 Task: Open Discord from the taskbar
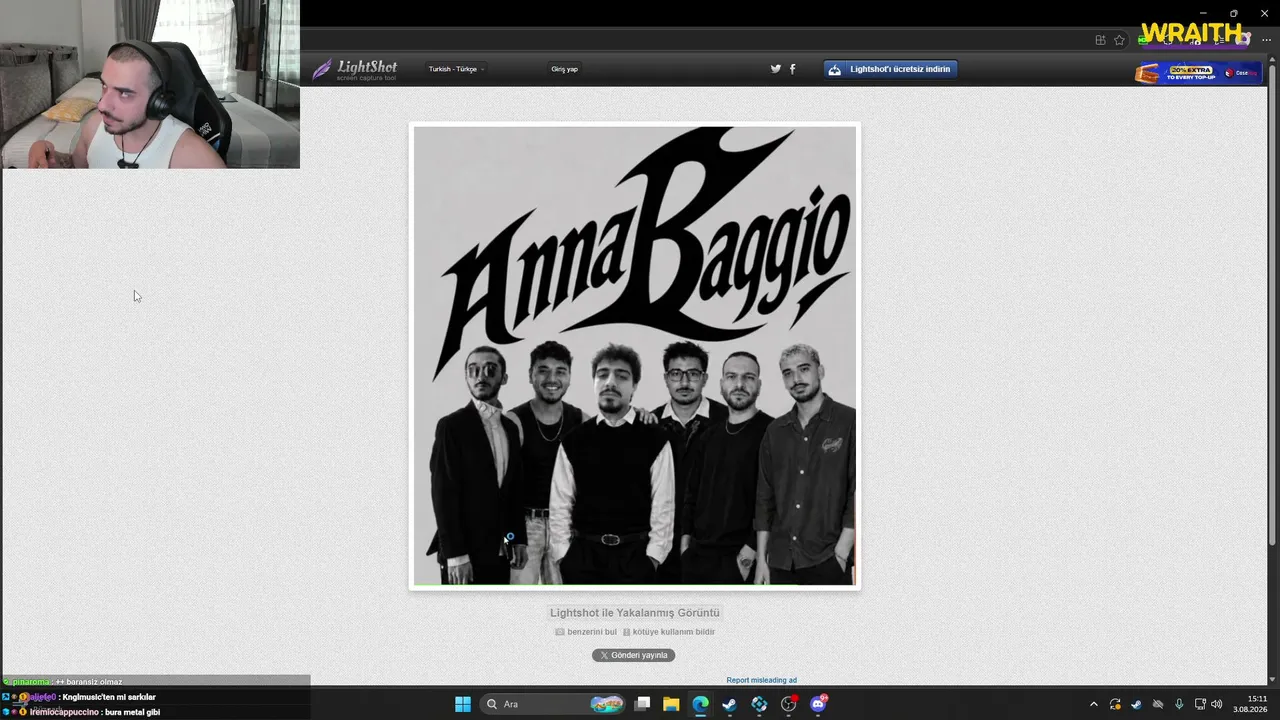coord(818,704)
